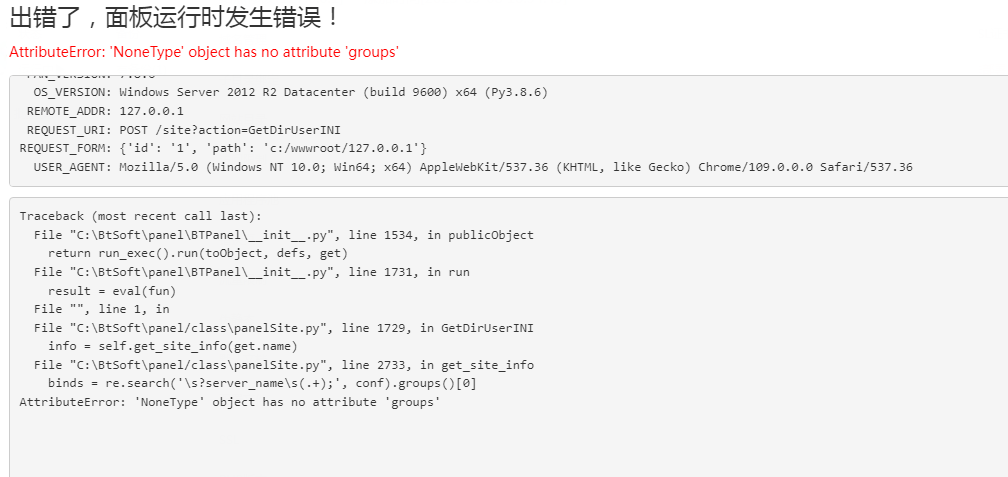Screen dimensions: 1008x477
Task: Click the USER_AGENT Mozilla/5.0 line
Action: coord(472,167)
